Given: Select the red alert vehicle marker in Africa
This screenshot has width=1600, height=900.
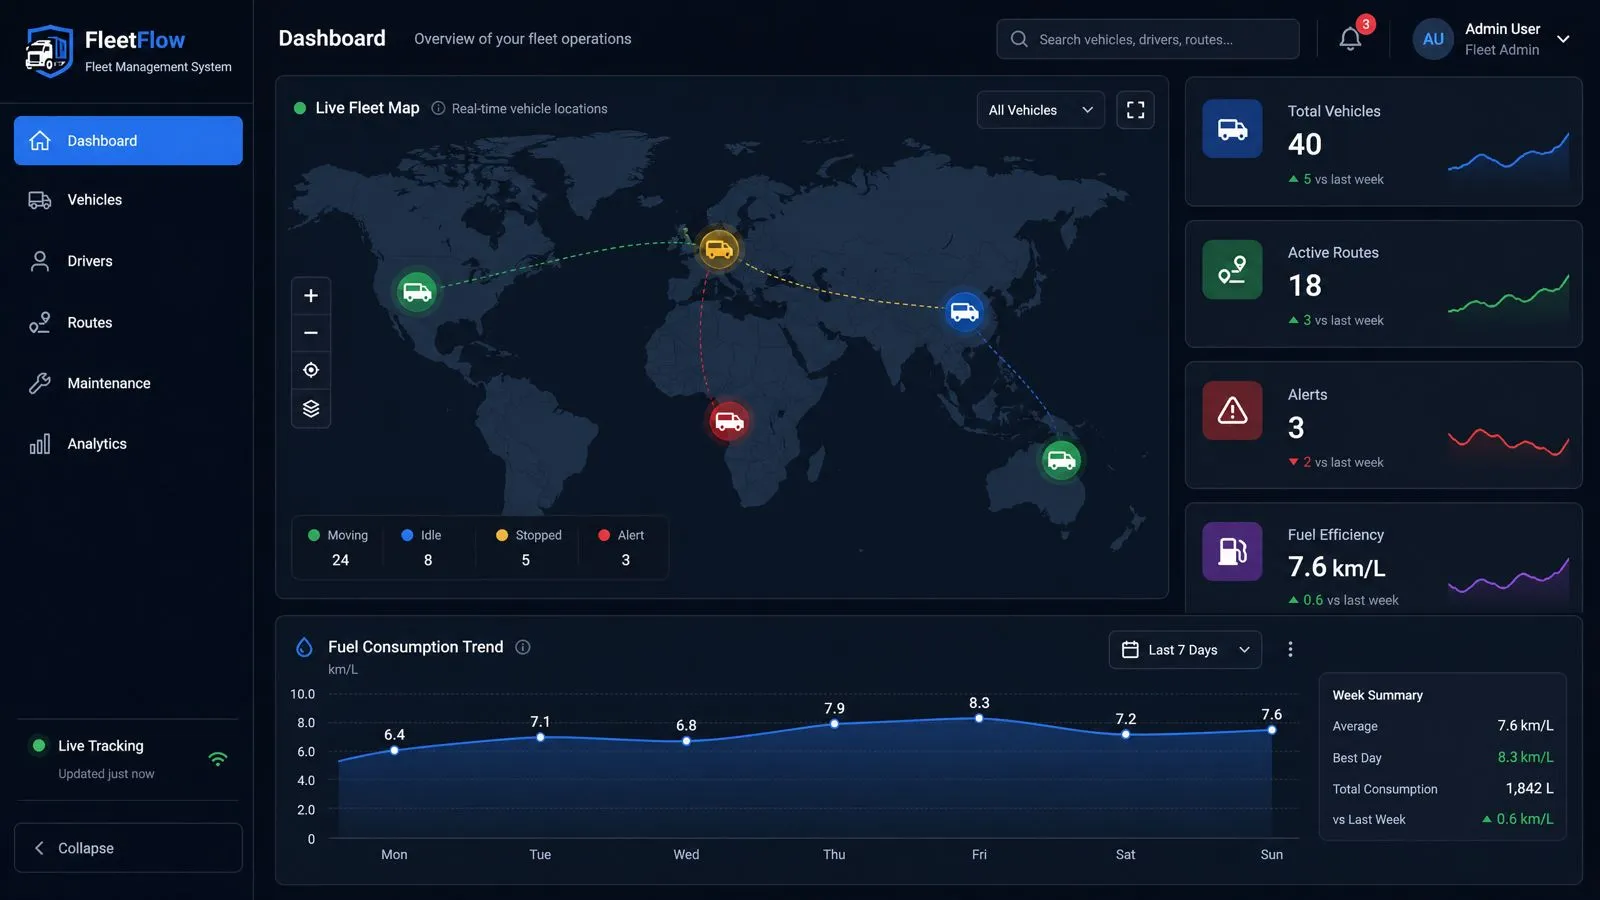Looking at the screenshot, I should point(729,421).
